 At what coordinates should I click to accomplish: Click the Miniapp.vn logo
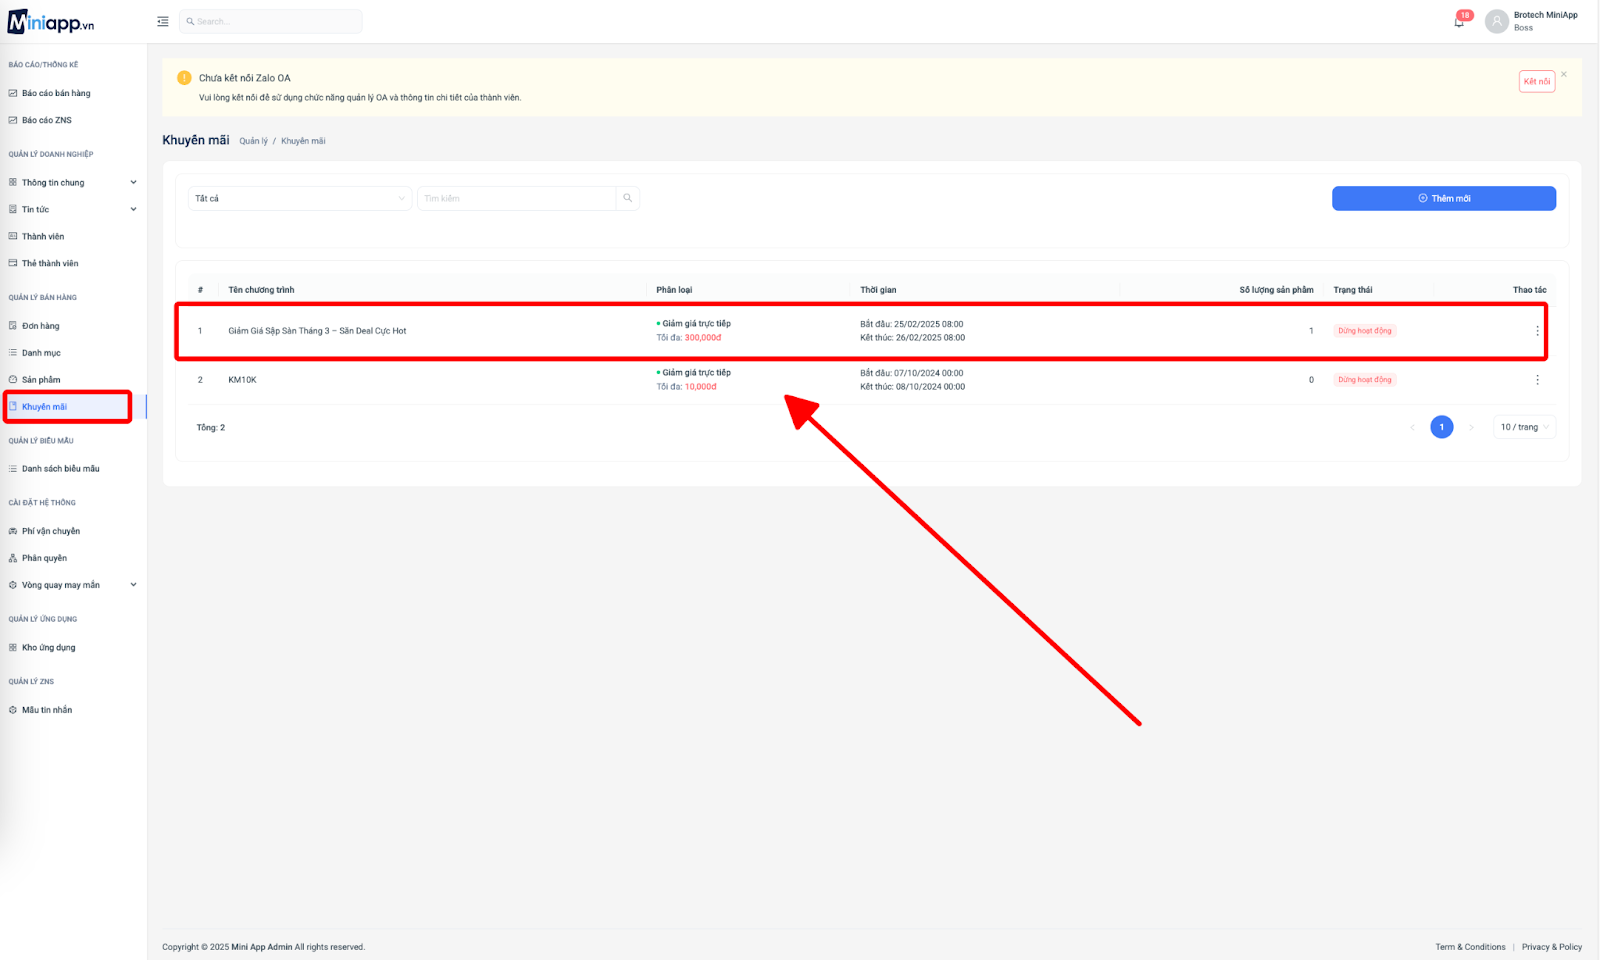(x=51, y=22)
